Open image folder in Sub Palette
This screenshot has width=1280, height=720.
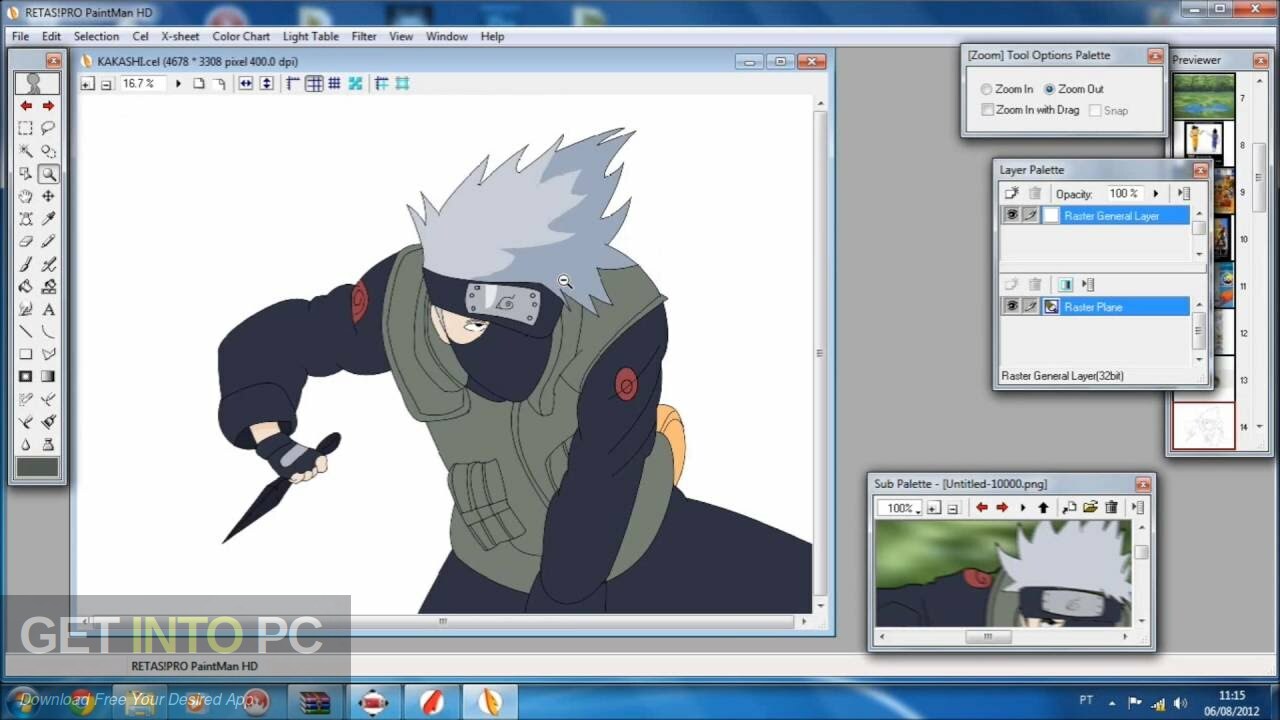coord(1090,507)
